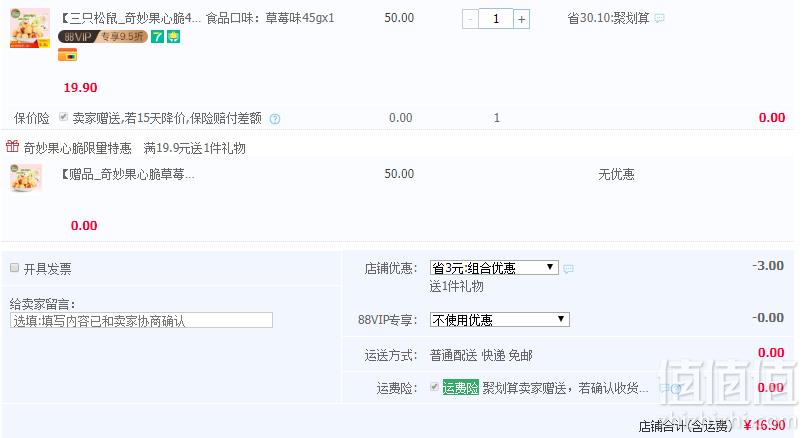This screenshot has height=438, width=807.
Task: Click the green badge beside the 7-day icon
Action: coord(173,37)
